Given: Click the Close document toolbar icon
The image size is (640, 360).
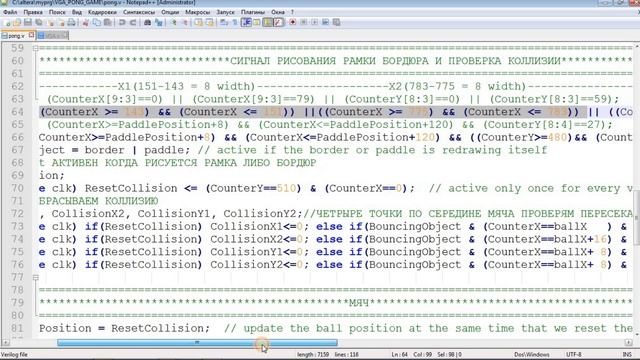Looking at the screenshot, I should point(51,22).
